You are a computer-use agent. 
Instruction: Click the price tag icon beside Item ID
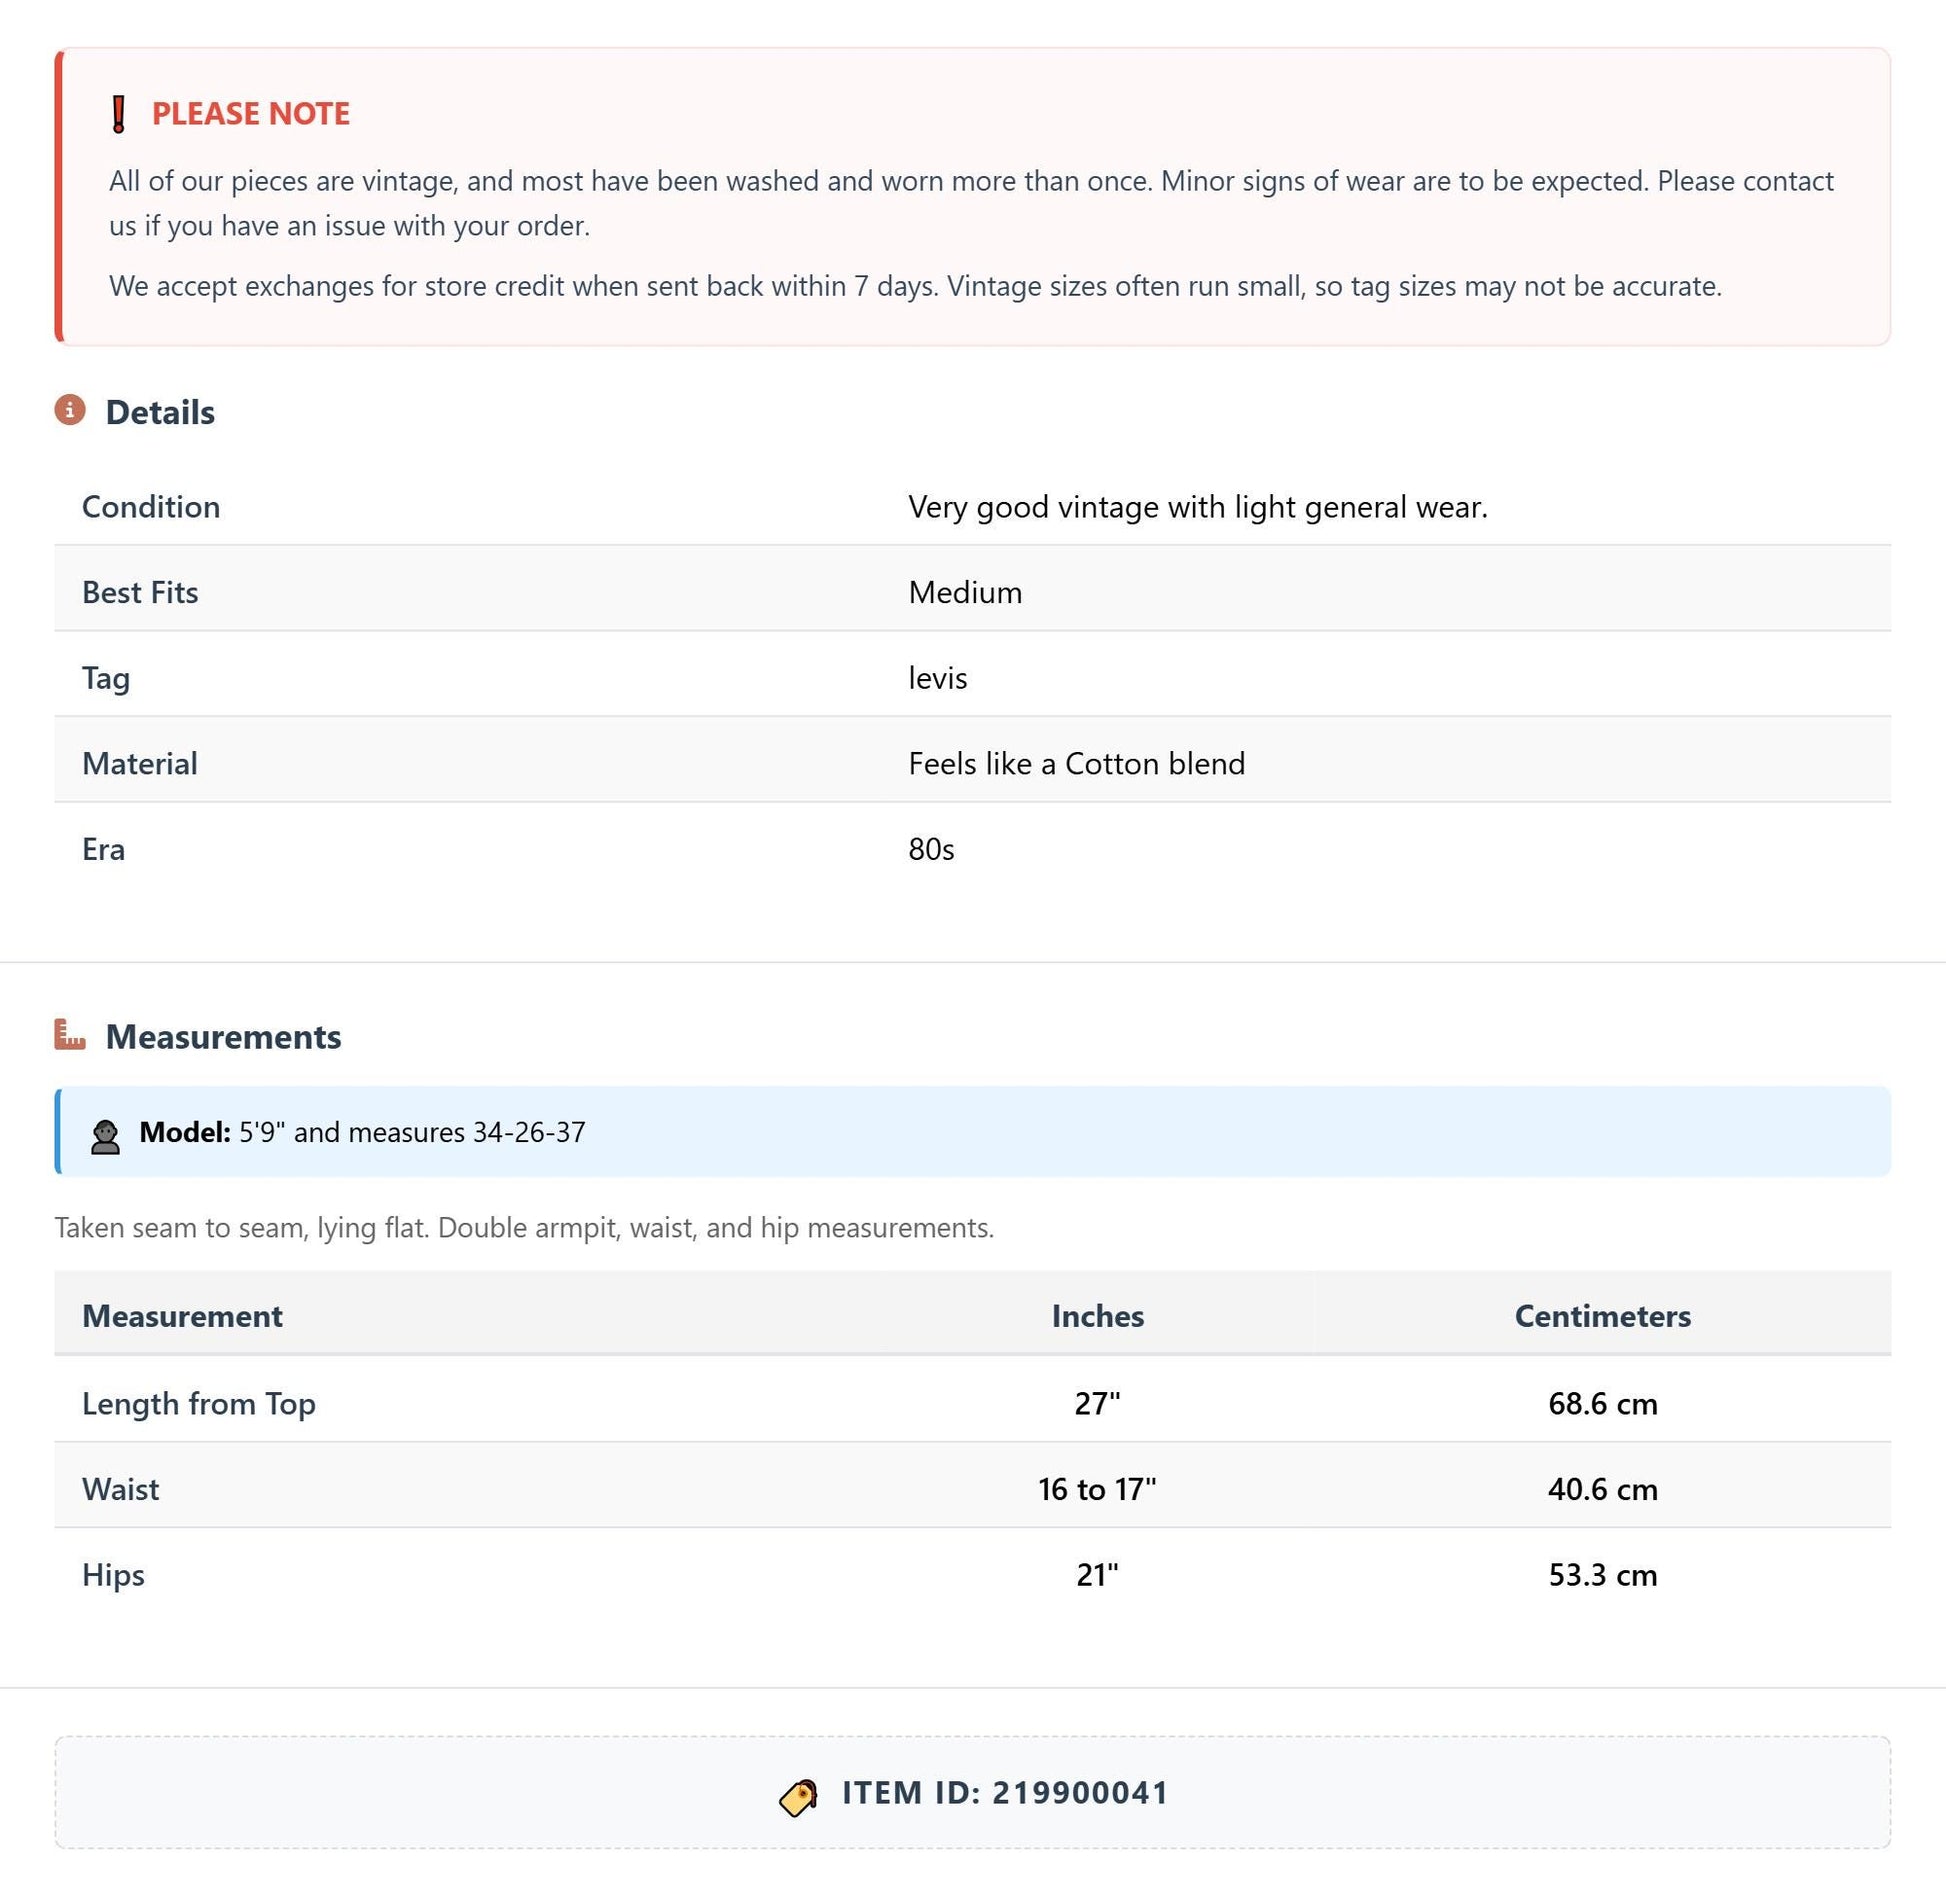point(798,1797)
